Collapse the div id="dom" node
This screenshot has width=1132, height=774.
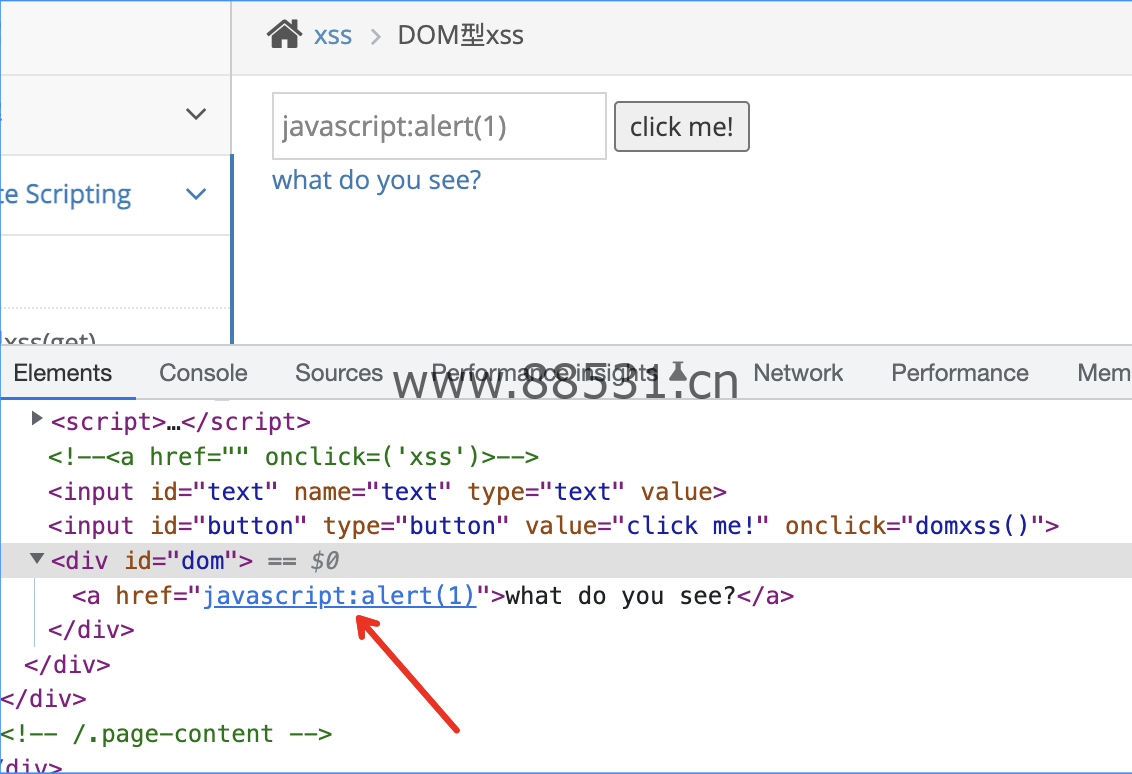point(37,558)
